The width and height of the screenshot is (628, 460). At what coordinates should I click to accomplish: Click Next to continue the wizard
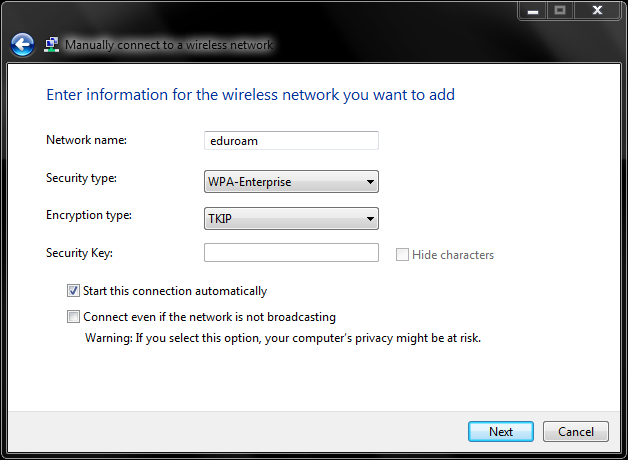pyautogui.click(x=501, y=432)
